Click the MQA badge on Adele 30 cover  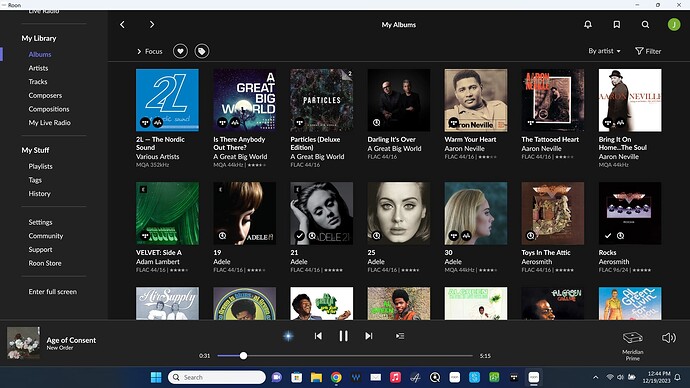466,236
